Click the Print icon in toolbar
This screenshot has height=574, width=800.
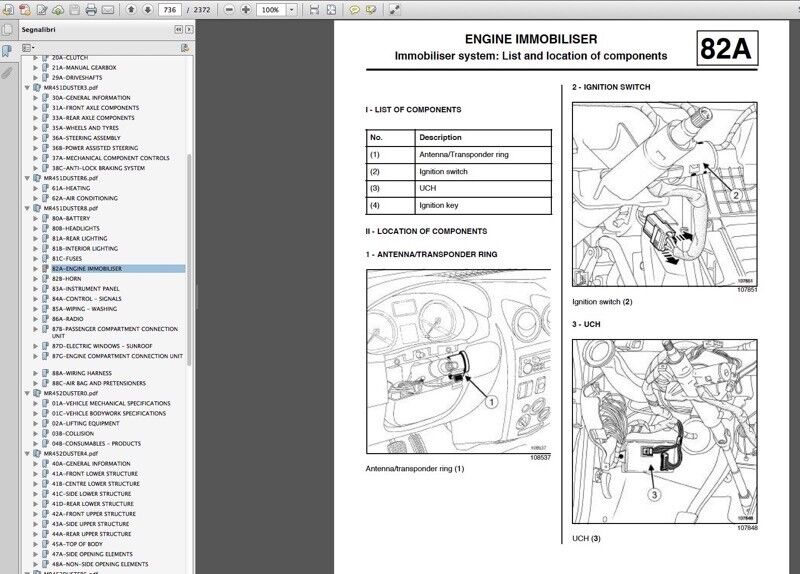[91, 9]
